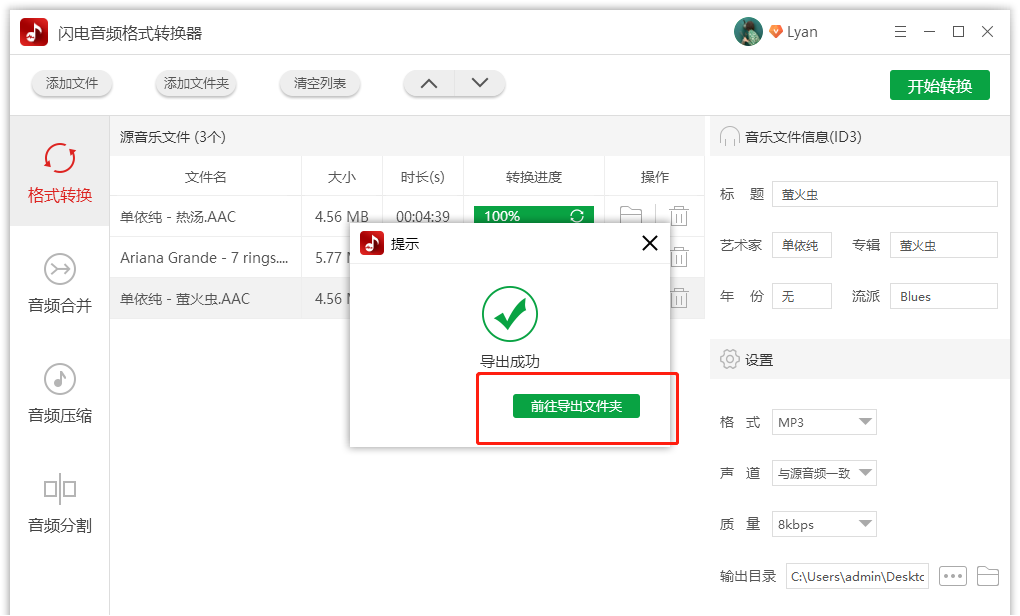Screen dimensions: 1020x616
Task: Expand the 声道 dropdown
Action: coord(823,473)
